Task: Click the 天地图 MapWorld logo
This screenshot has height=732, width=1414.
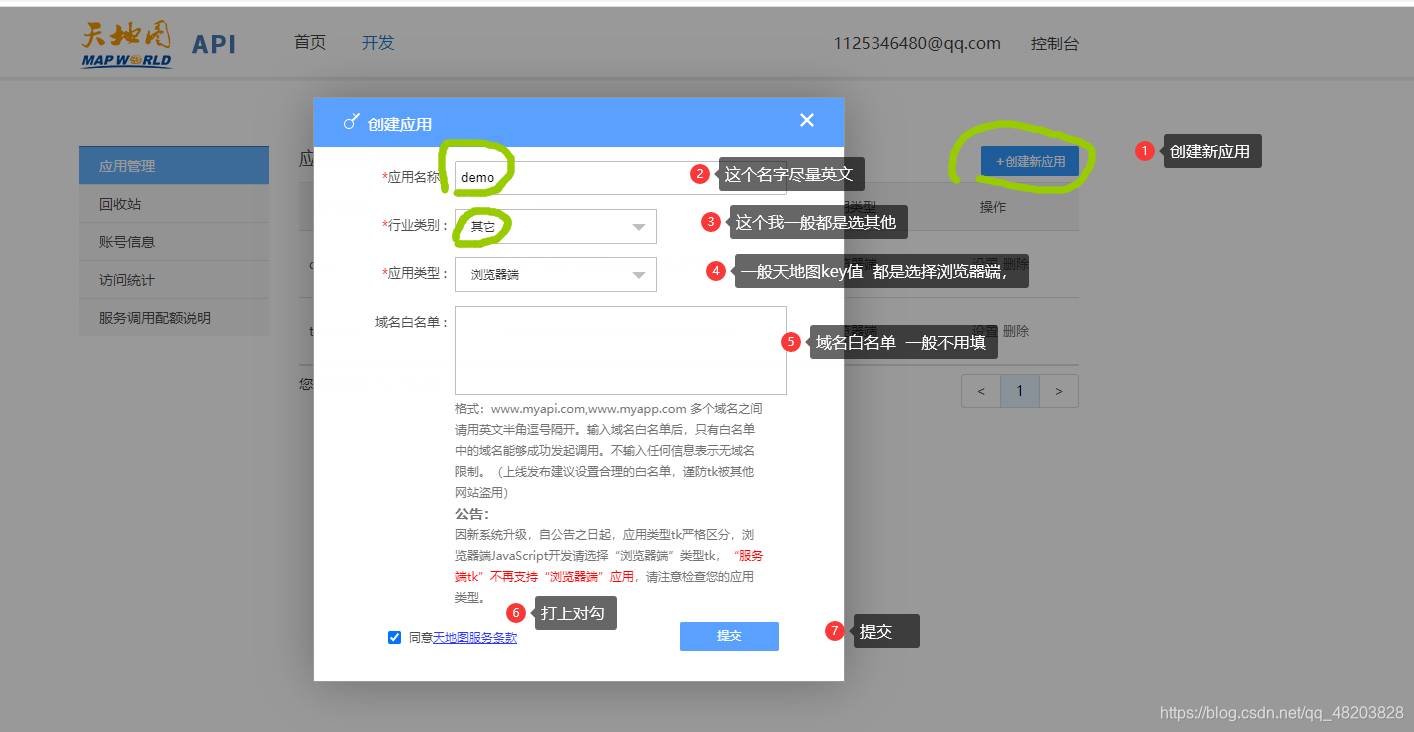Action: [x=126, y=46]
